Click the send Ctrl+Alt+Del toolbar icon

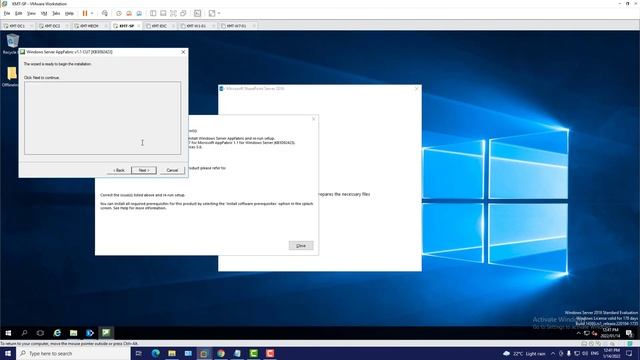105,13
